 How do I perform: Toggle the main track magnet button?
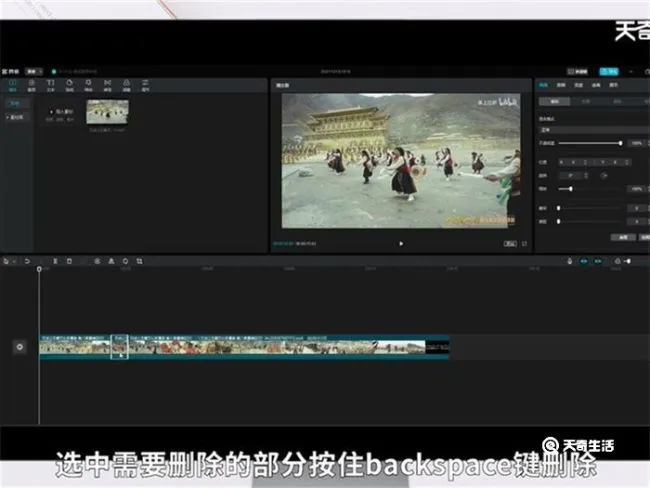pos(584,261)
